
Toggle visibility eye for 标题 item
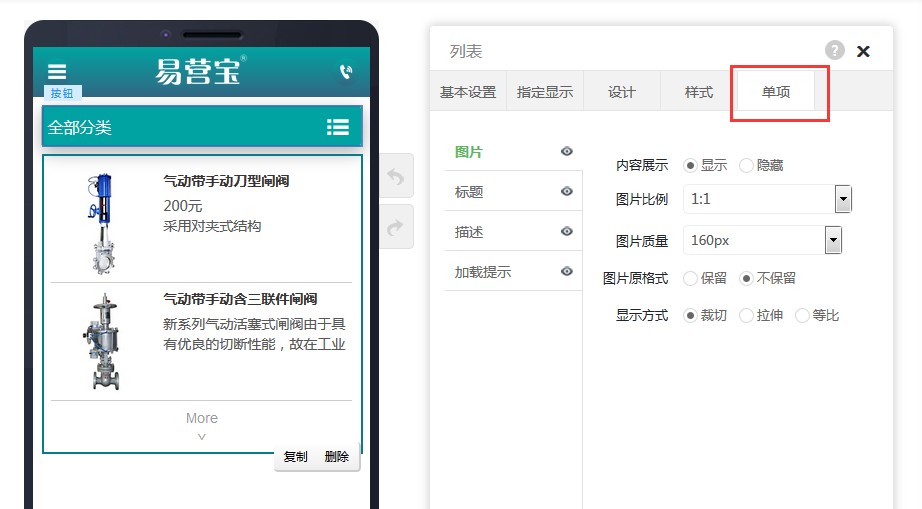tap(567, 192)
